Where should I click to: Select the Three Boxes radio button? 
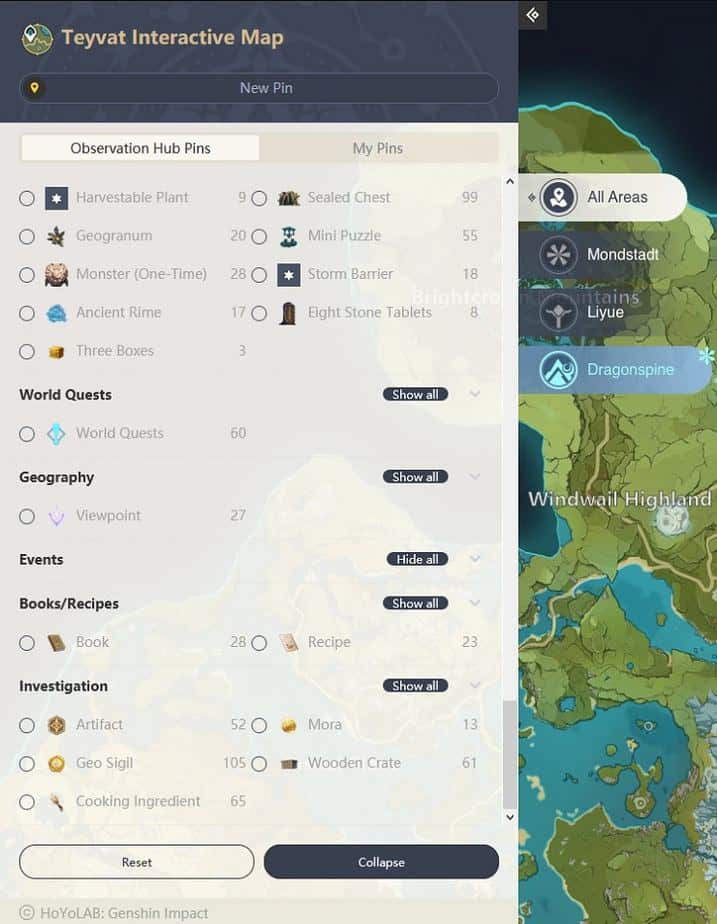27,352
